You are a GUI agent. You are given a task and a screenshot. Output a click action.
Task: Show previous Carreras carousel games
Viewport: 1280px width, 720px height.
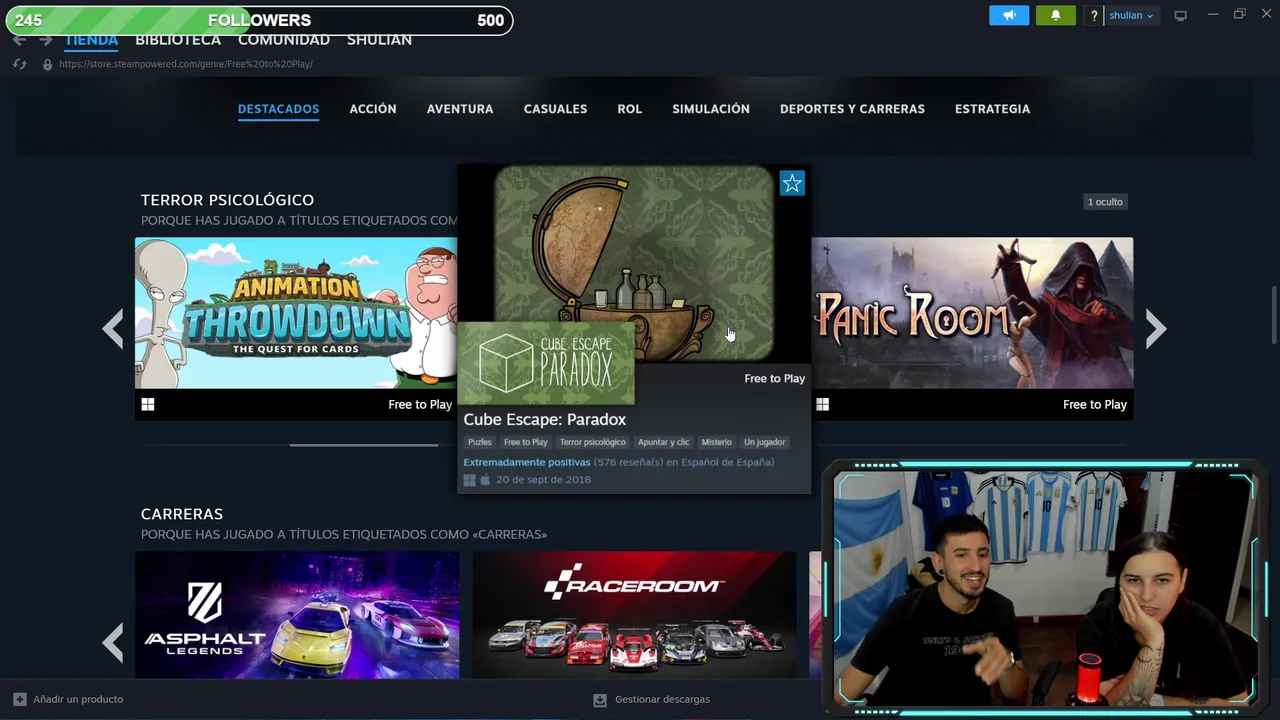click(113, 642)
